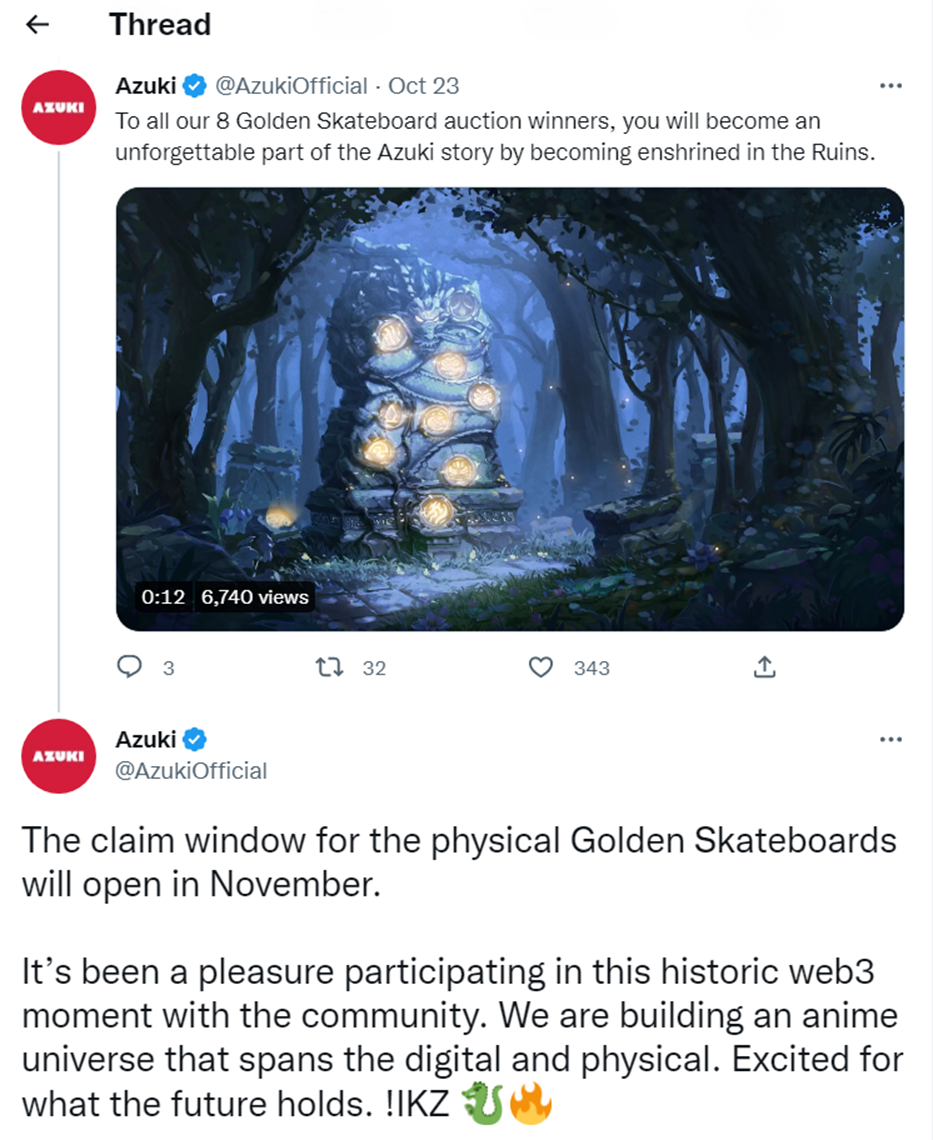Share the tweet via the upload icon
The width and height of the screenshot is (933, 1140).
pyautogui.click(x=764, y=667)
